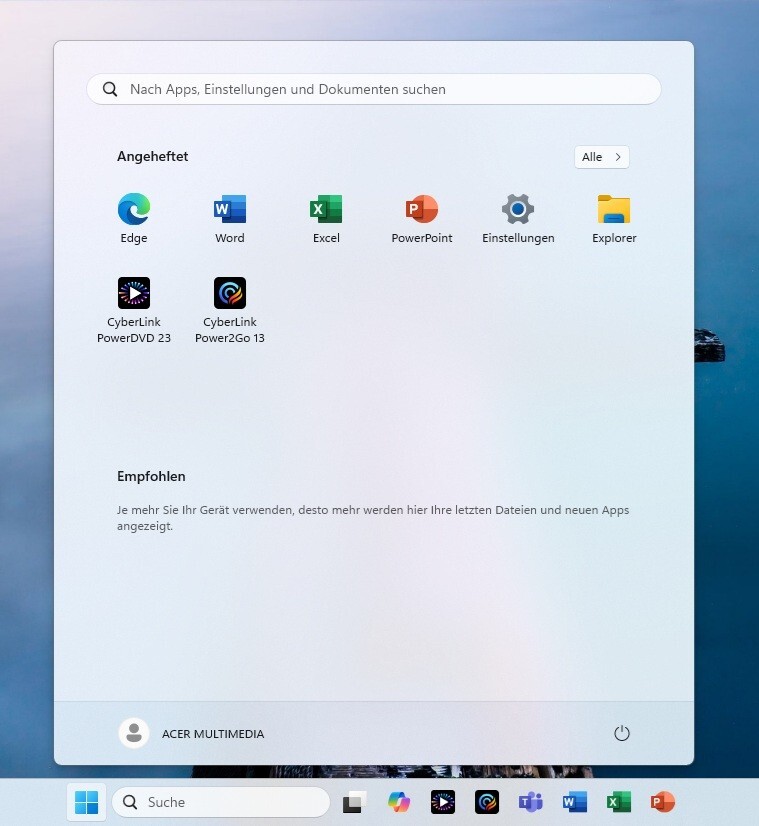This screenshot has height=826, width=759.
Task: Open Word from the taskbar
Action: [575, 802]
